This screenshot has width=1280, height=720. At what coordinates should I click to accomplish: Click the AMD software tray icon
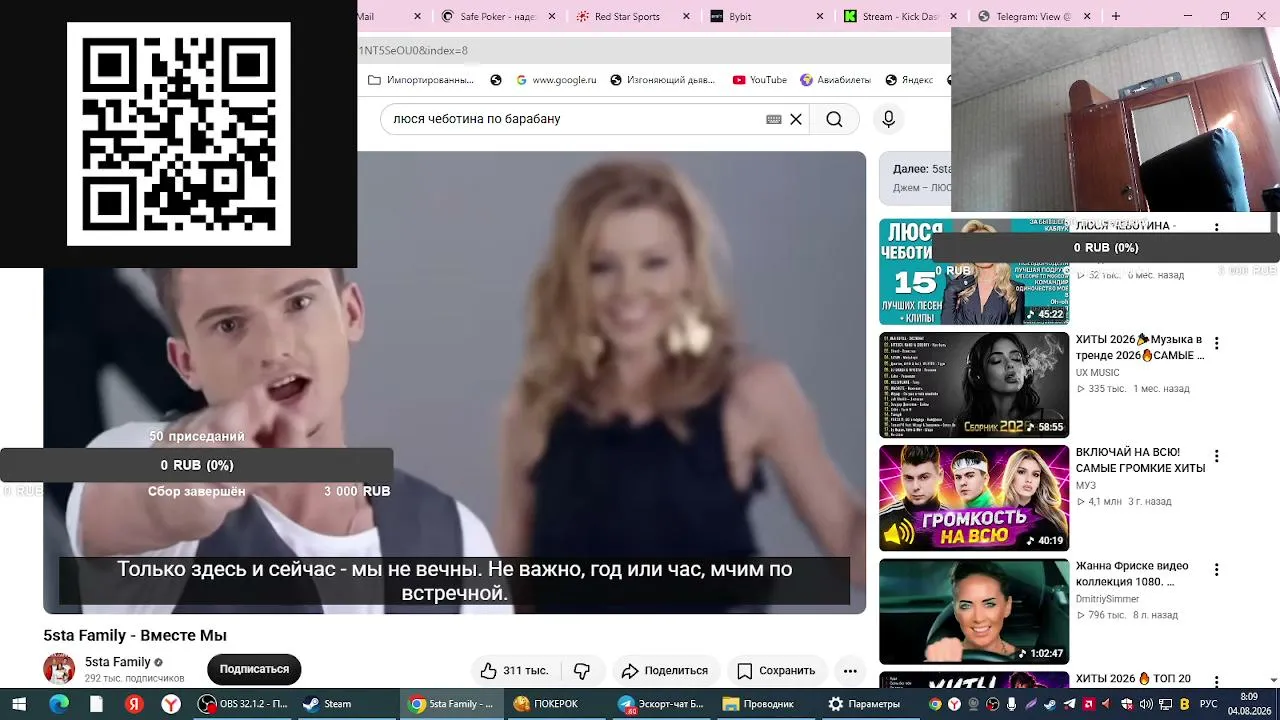coord(1088,704)
